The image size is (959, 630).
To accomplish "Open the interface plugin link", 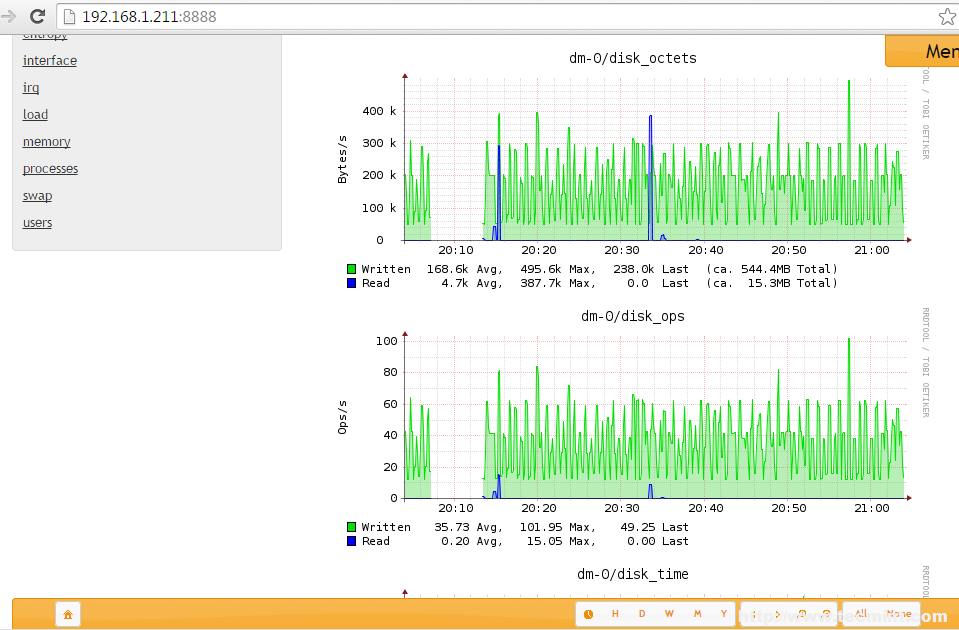I will coord(50,61).
